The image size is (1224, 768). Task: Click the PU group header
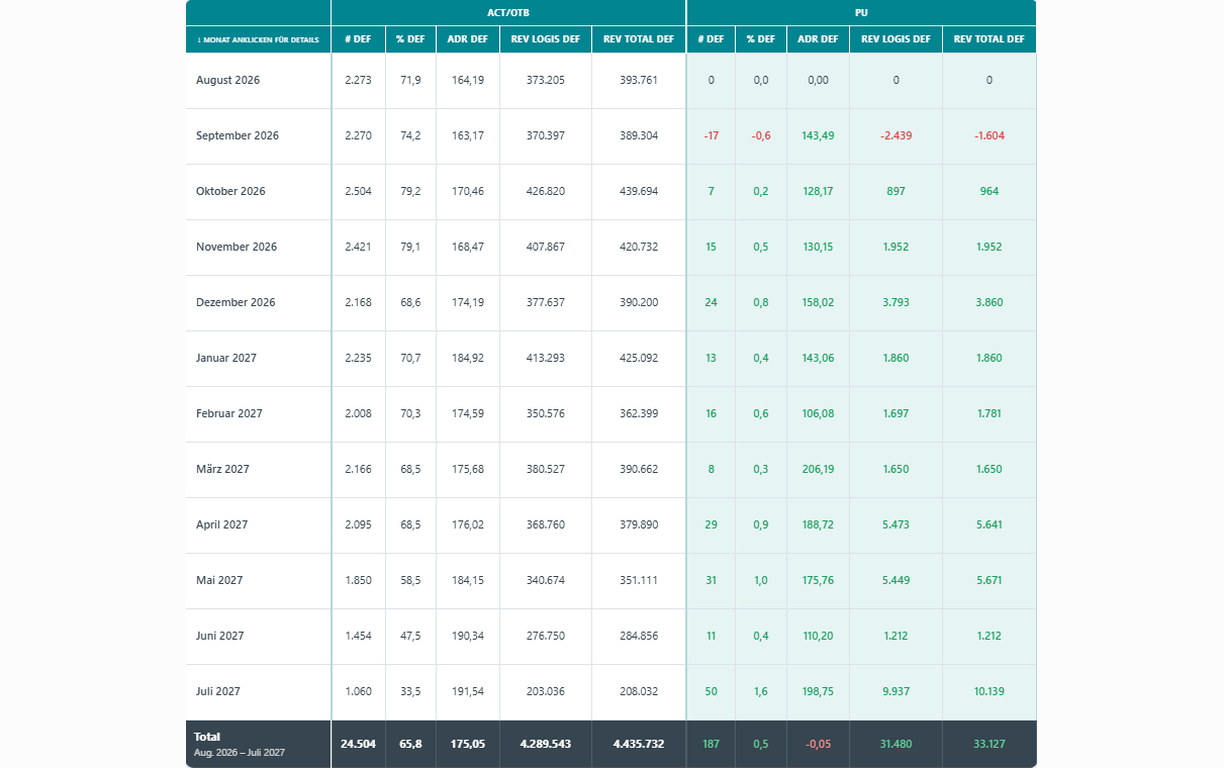pyautogui.click(x=861, y=12)
